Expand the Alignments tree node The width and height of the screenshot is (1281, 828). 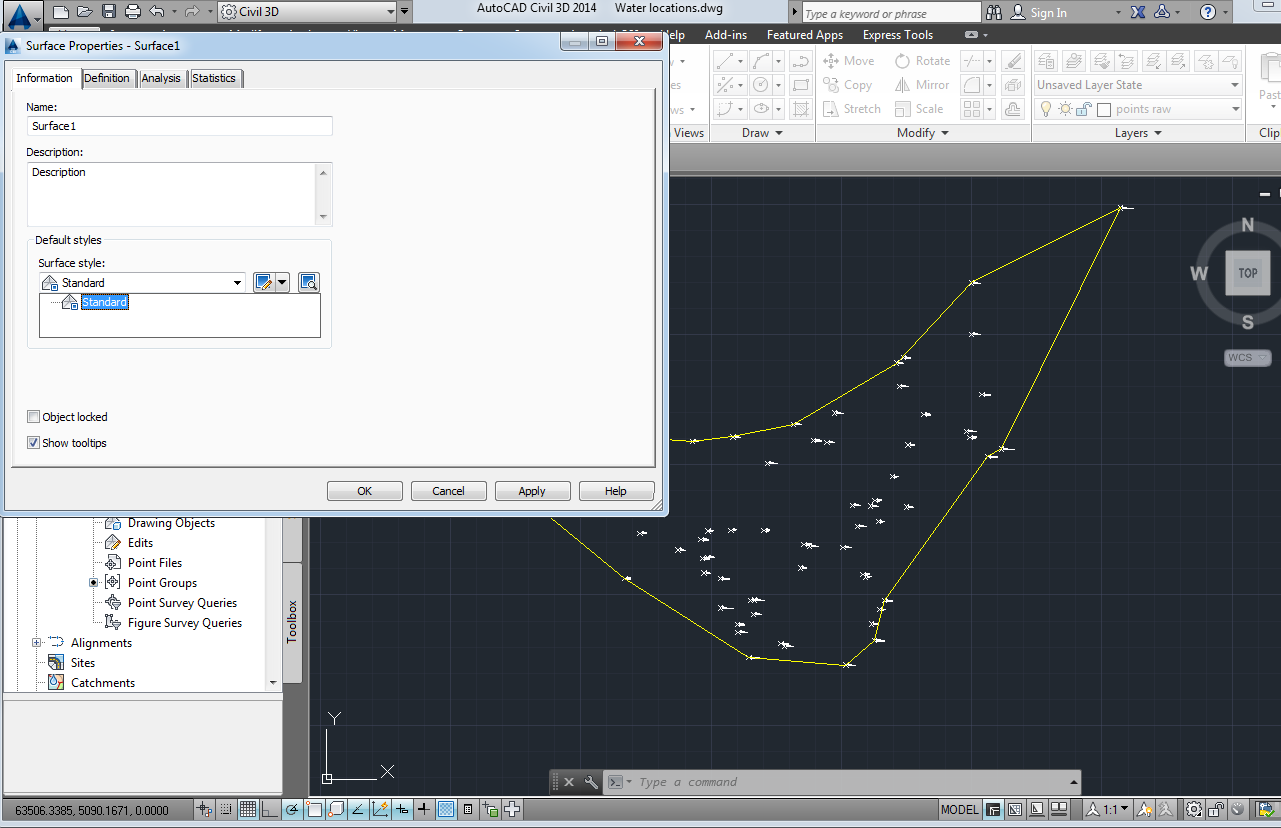click(x=37, y=643)
